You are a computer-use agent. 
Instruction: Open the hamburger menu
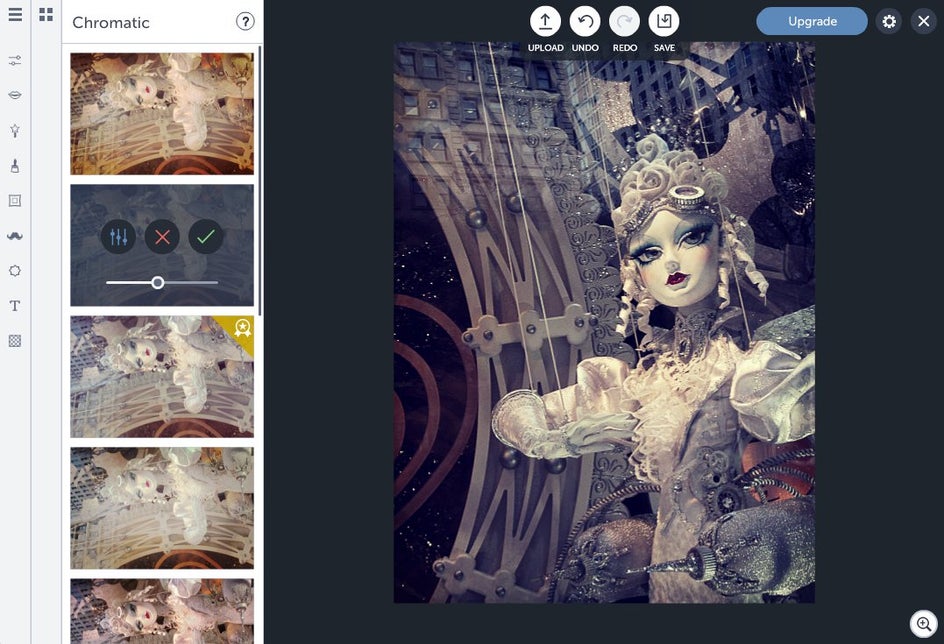pos(15,14)
